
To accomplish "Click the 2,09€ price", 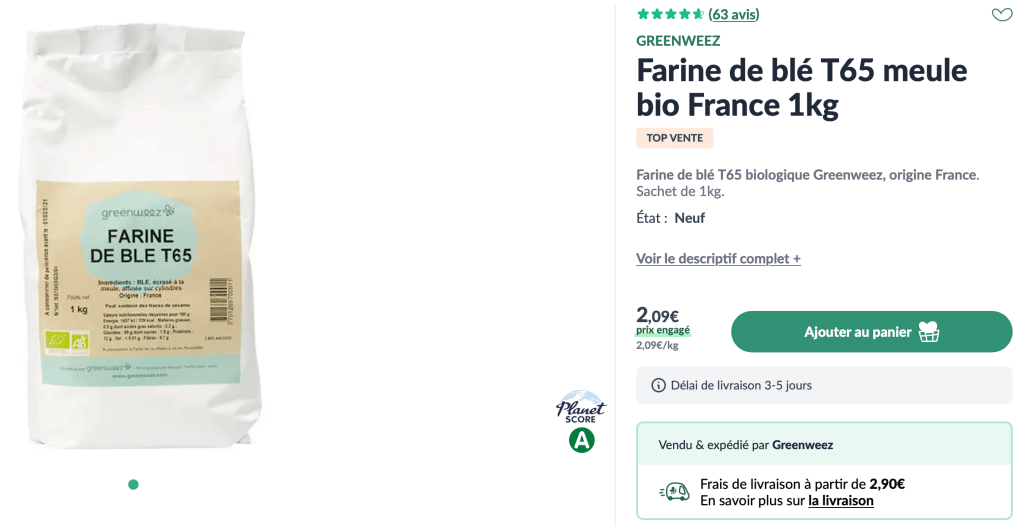I will click(x=657, y=315).
